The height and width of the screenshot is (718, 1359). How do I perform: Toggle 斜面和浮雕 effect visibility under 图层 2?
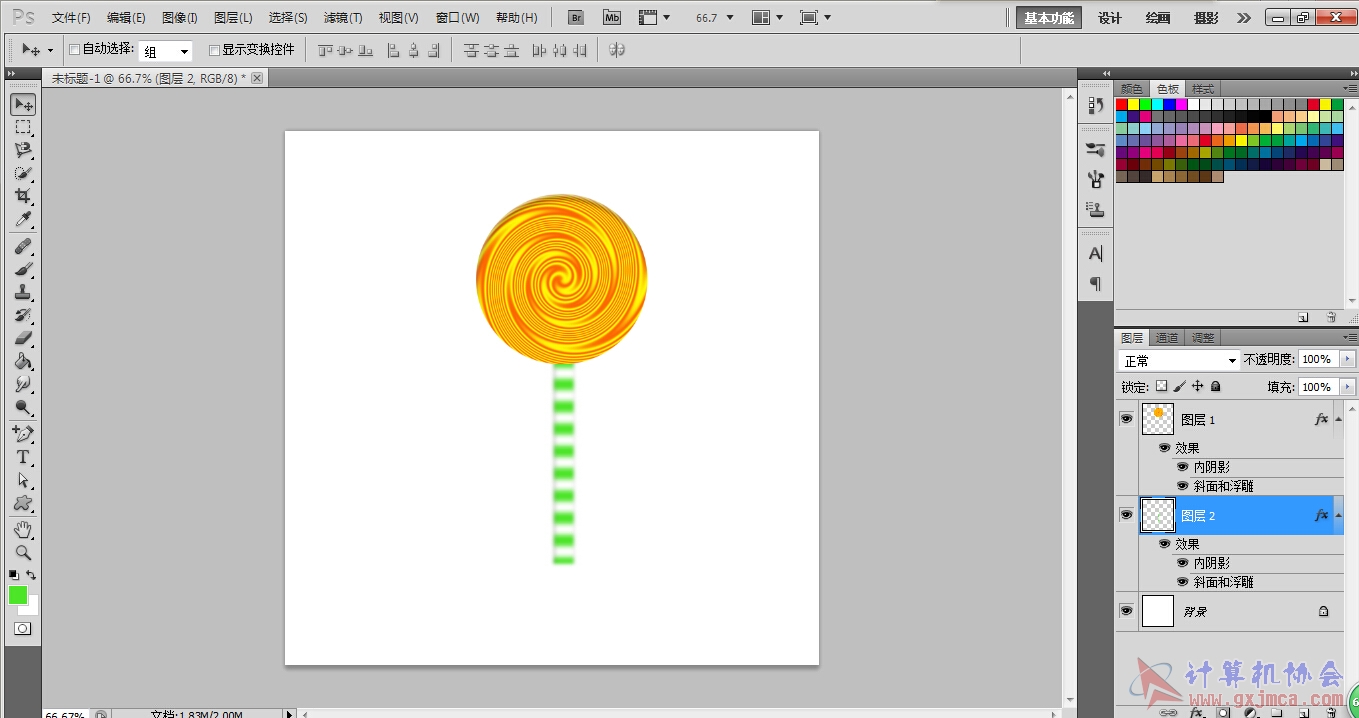point(1183,582)
